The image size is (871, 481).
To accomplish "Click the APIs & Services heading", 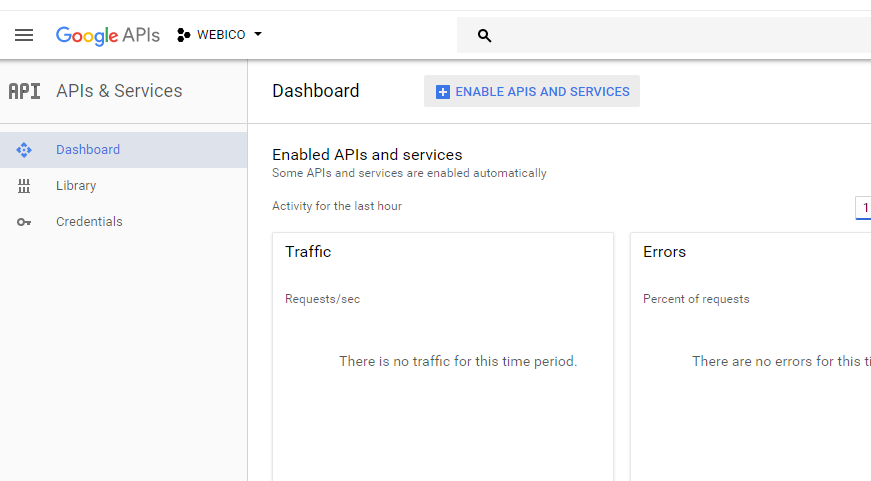I will coord(119,91).
